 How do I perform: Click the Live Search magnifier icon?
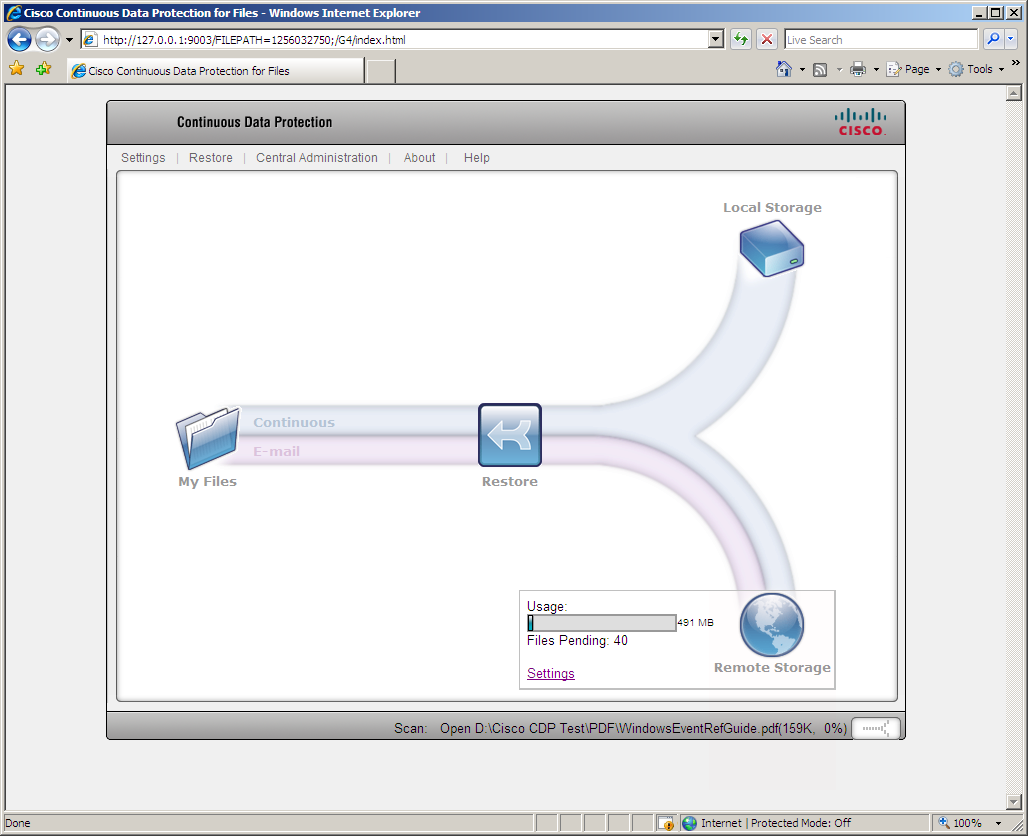pos(993,39)
